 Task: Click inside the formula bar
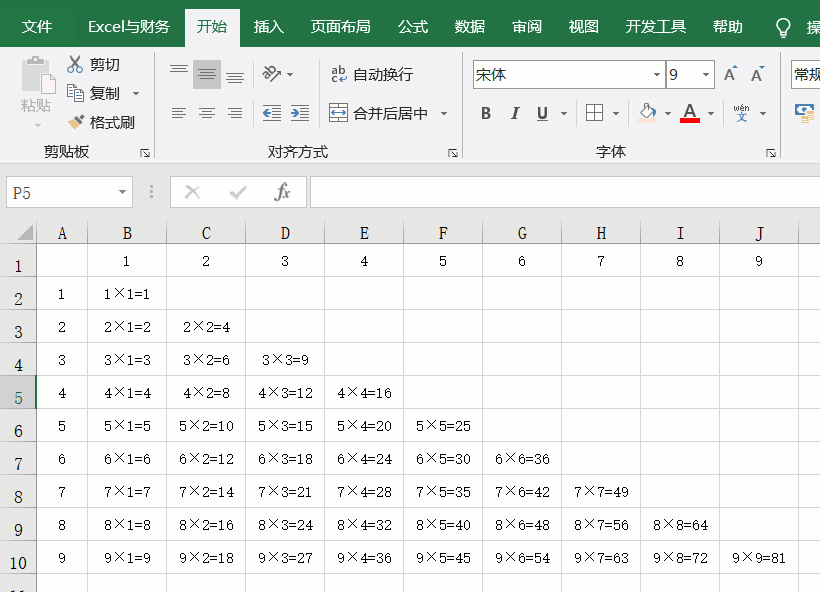(565, 192)
